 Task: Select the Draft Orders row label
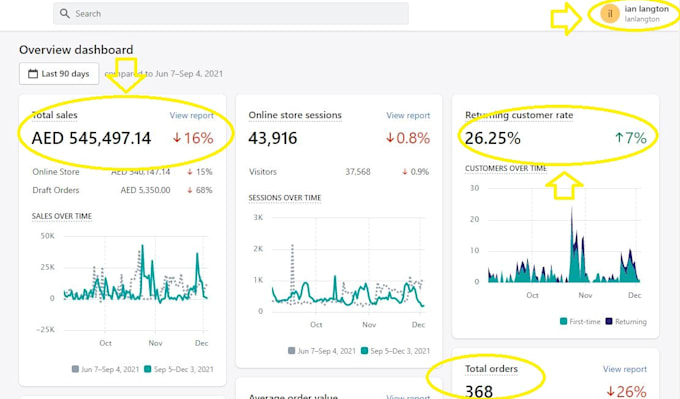tap(56, 190)
